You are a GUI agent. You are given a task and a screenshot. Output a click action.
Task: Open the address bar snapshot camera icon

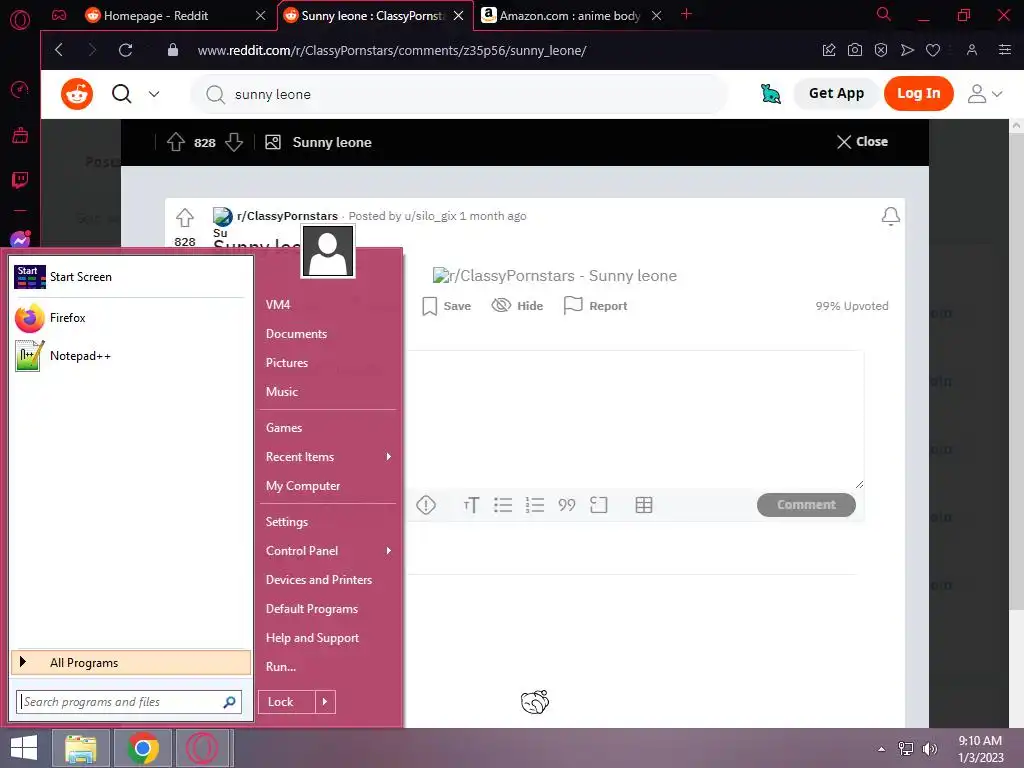coord(854,50)
